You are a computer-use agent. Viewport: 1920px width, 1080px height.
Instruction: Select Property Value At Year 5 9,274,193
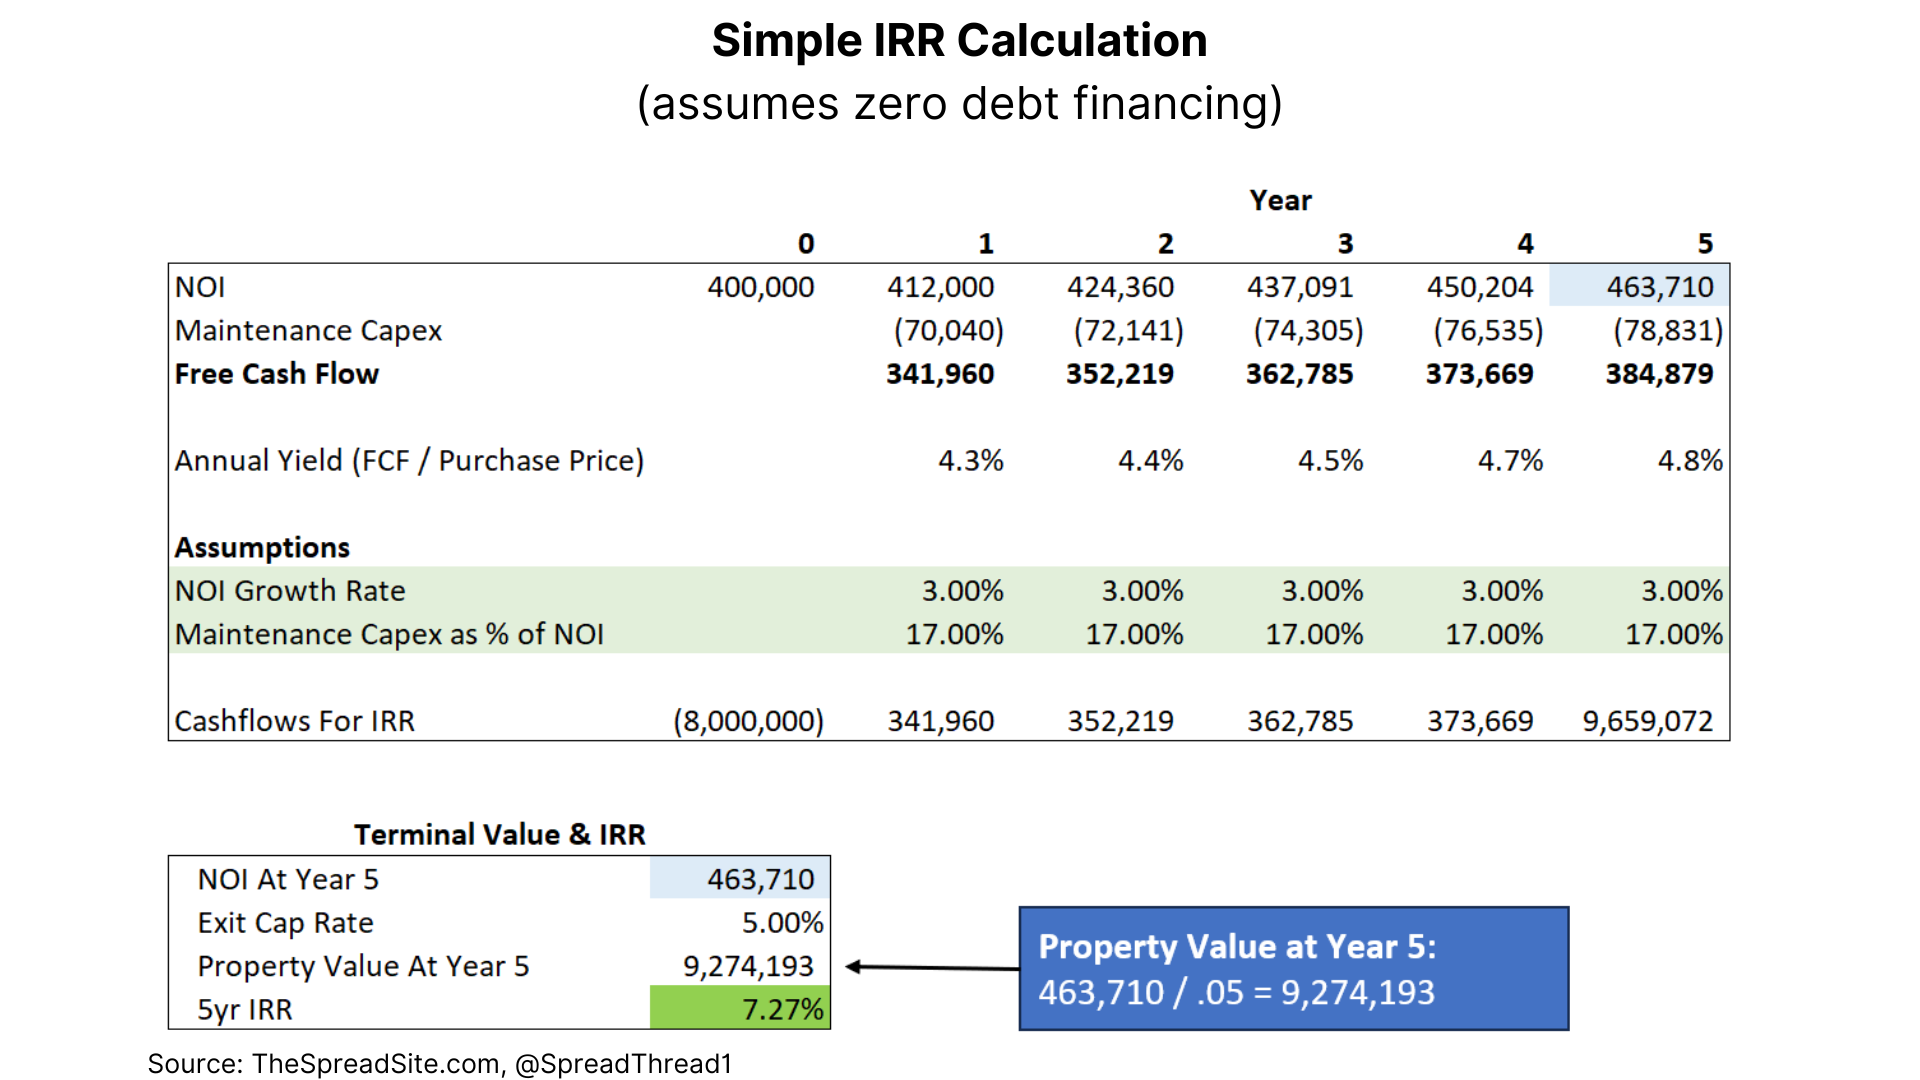pyautogui.click(x=748, y=966)
